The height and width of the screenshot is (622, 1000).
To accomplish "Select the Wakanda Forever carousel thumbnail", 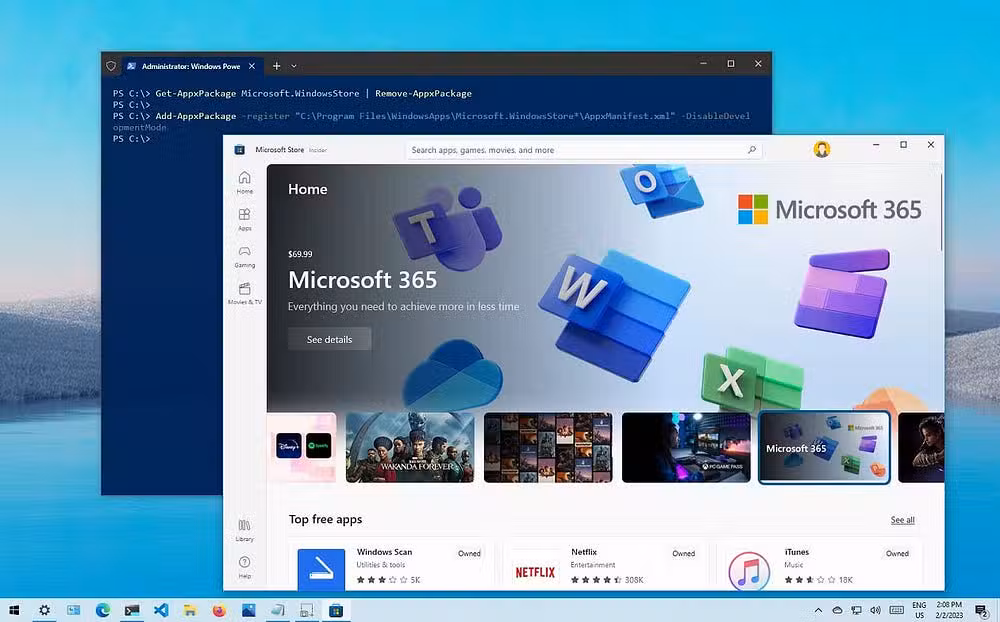I will [x=410, y=447].
